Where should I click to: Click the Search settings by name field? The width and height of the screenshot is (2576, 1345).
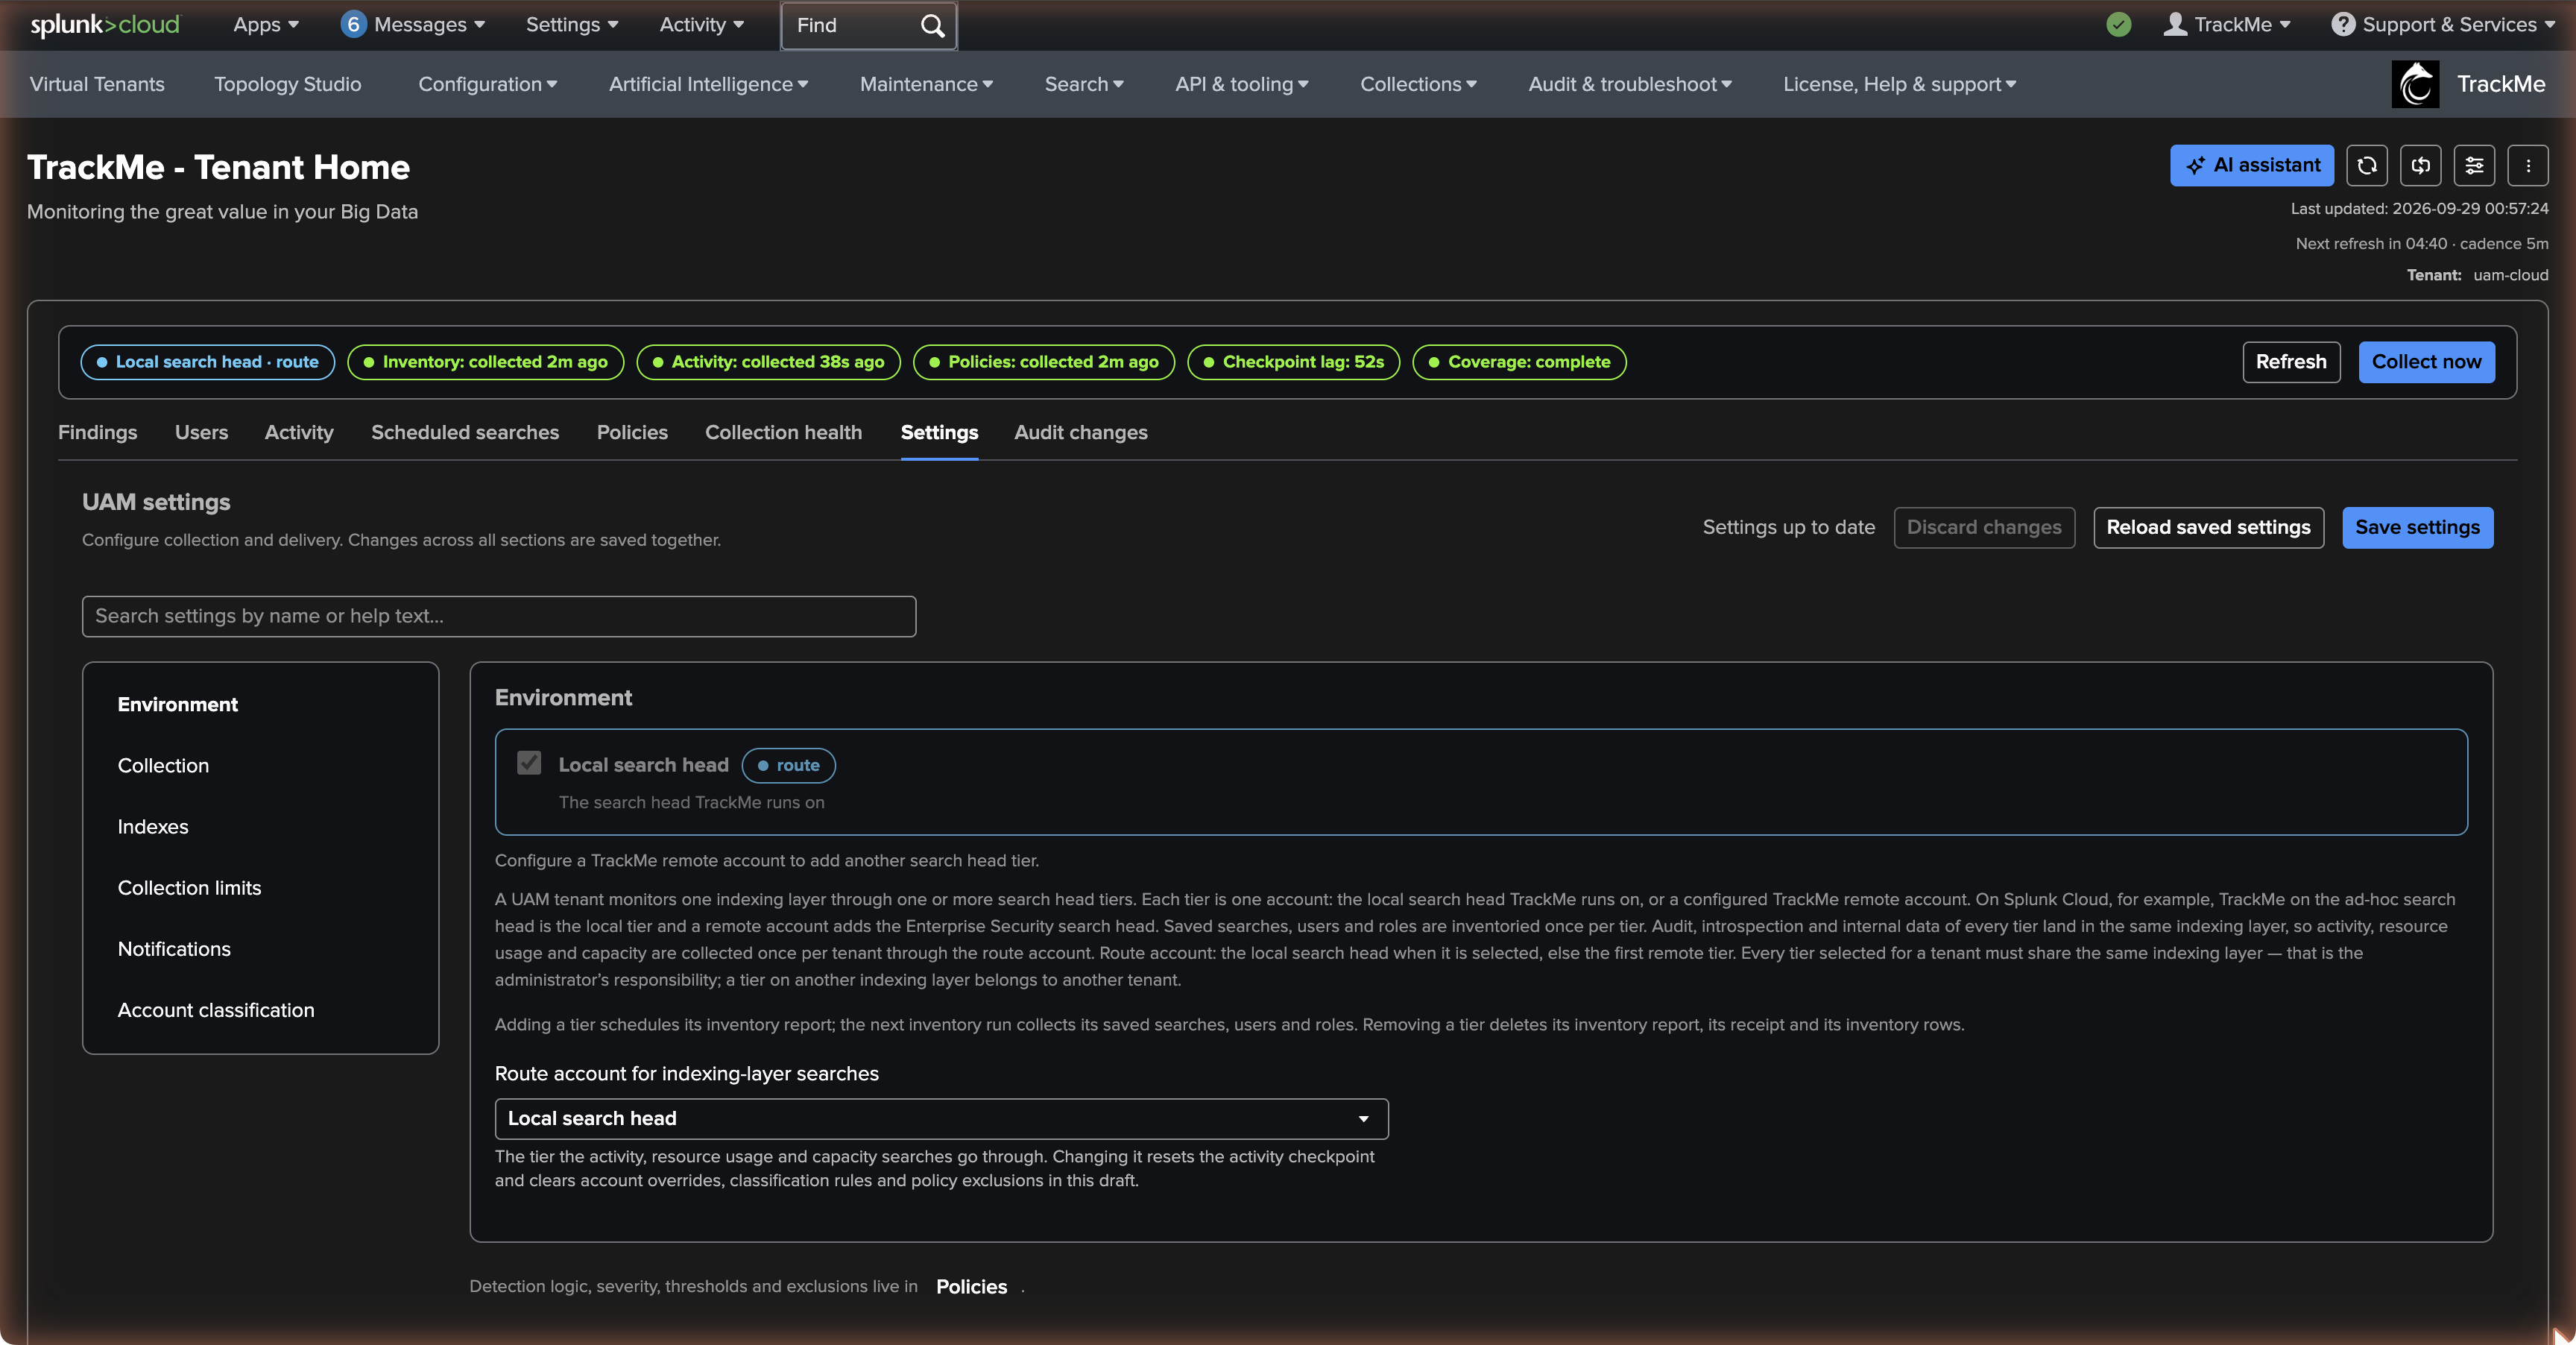click(x=499, y=616)
